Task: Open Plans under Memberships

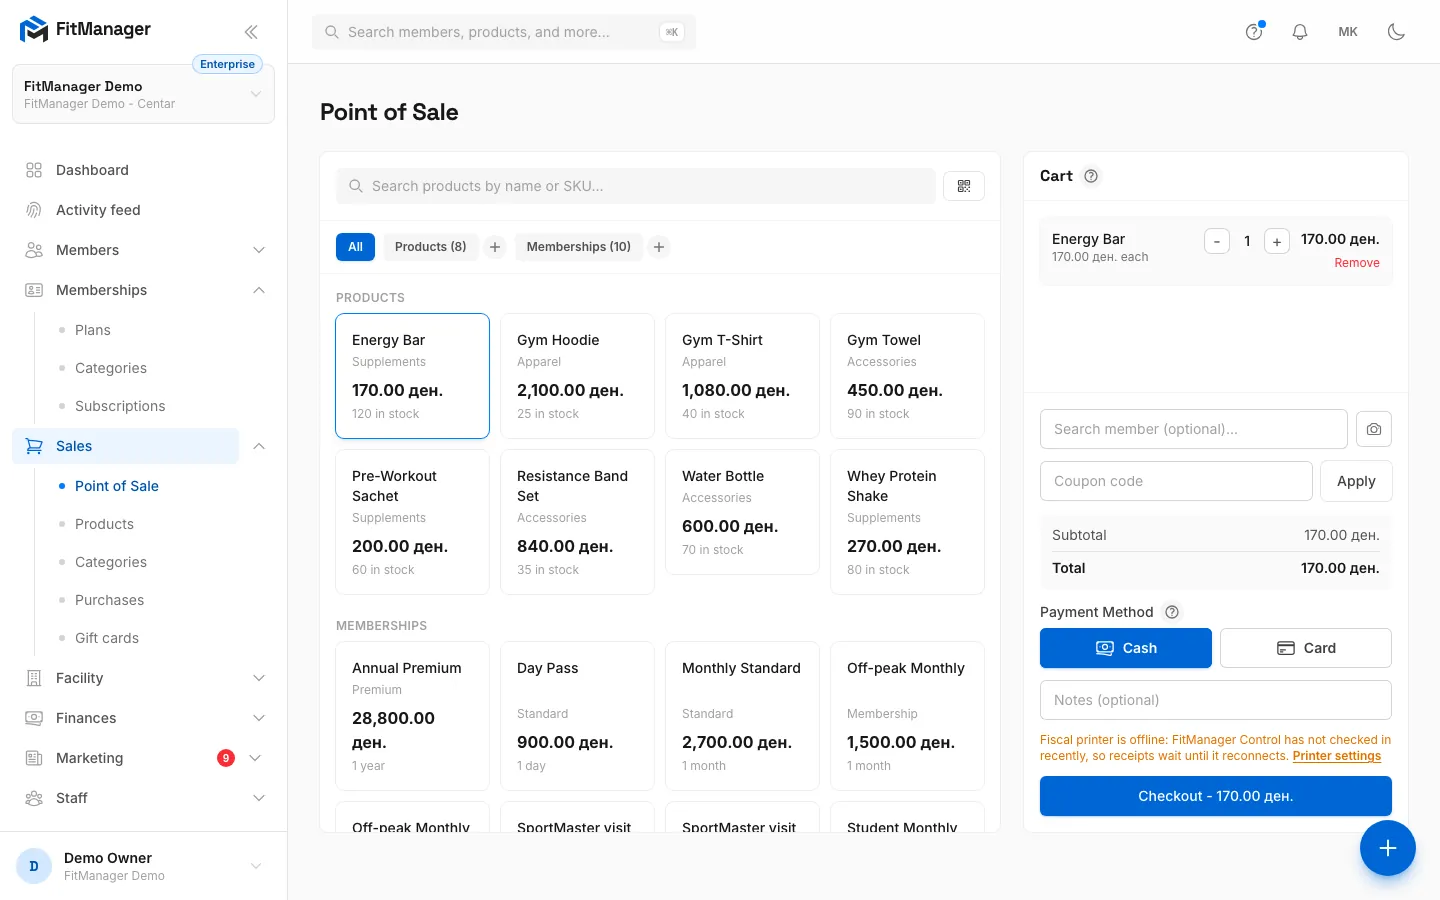Action: pos(93,330)
